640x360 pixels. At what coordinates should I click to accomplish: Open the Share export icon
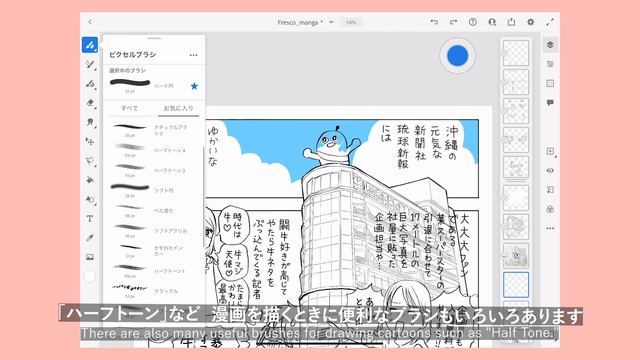tap(511, 22)
